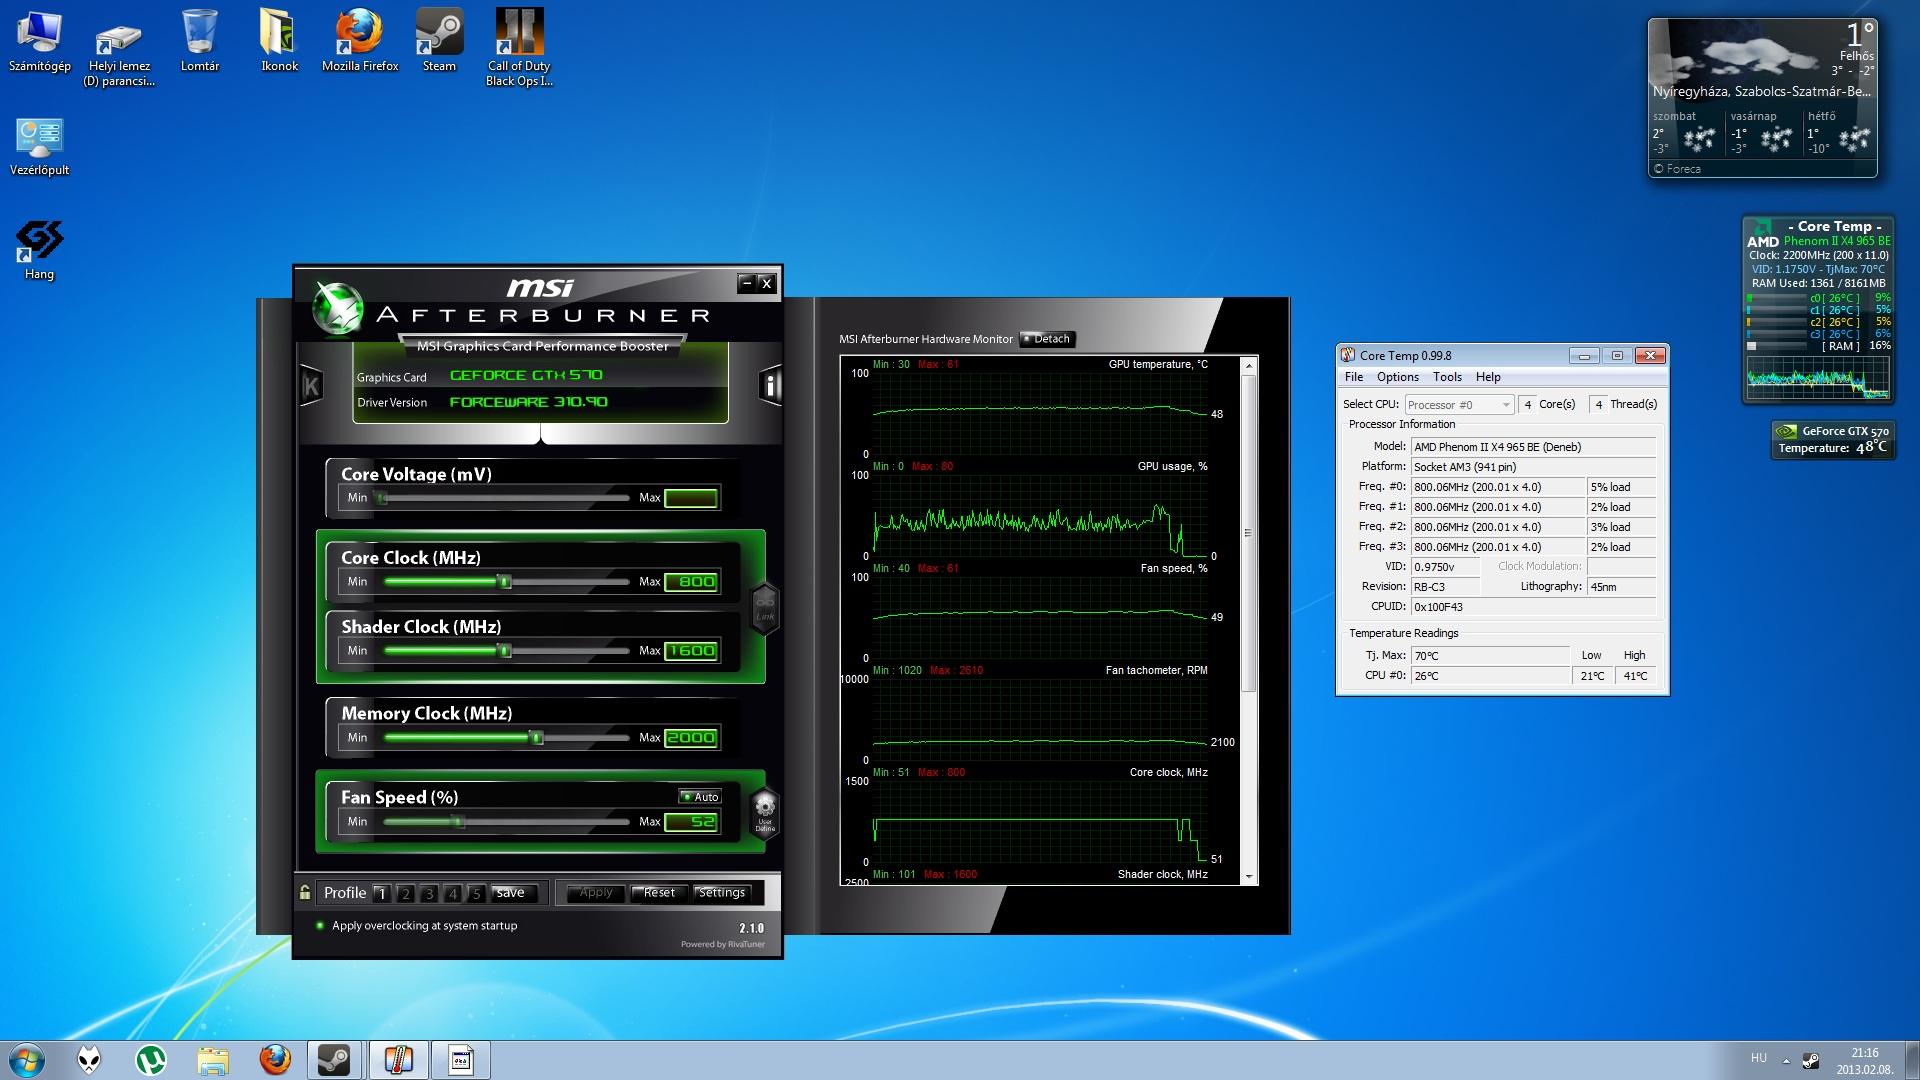Click the Nyíregyháza weather gadget
1920x1080 pixels.
(1762, 98)
